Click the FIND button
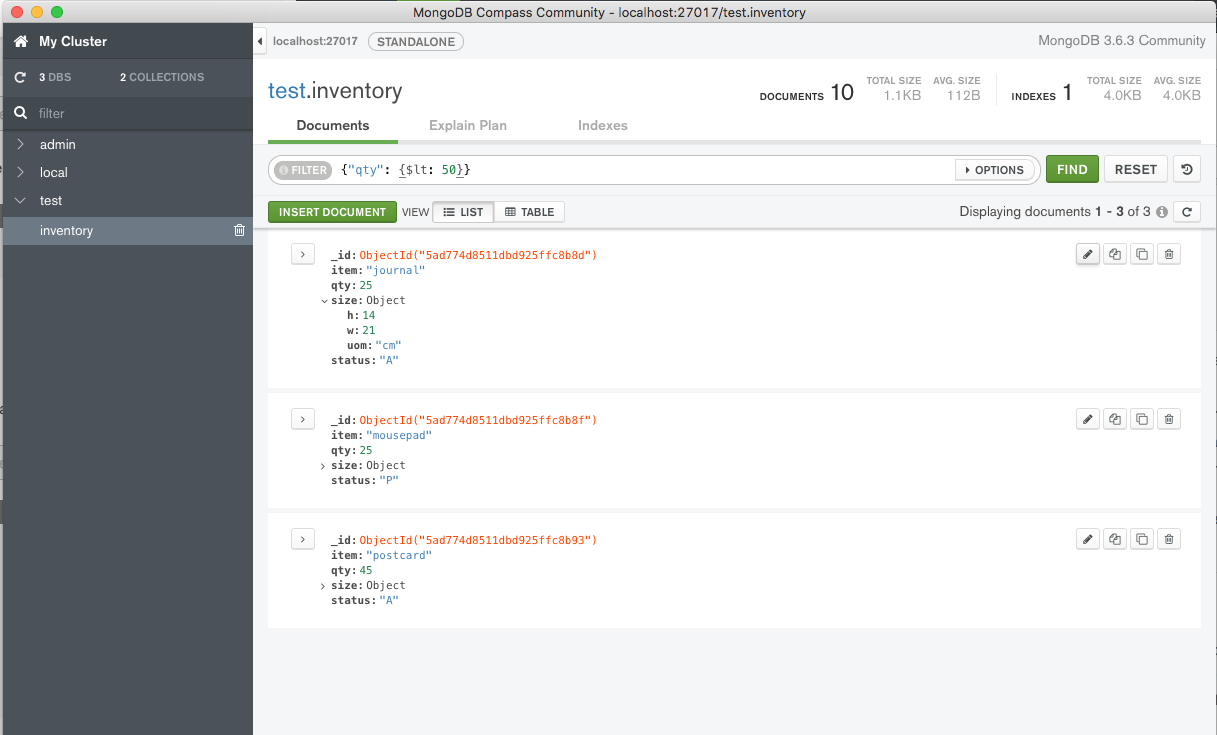Viewport: 1217px width, 735px height. click(1071, 169)
